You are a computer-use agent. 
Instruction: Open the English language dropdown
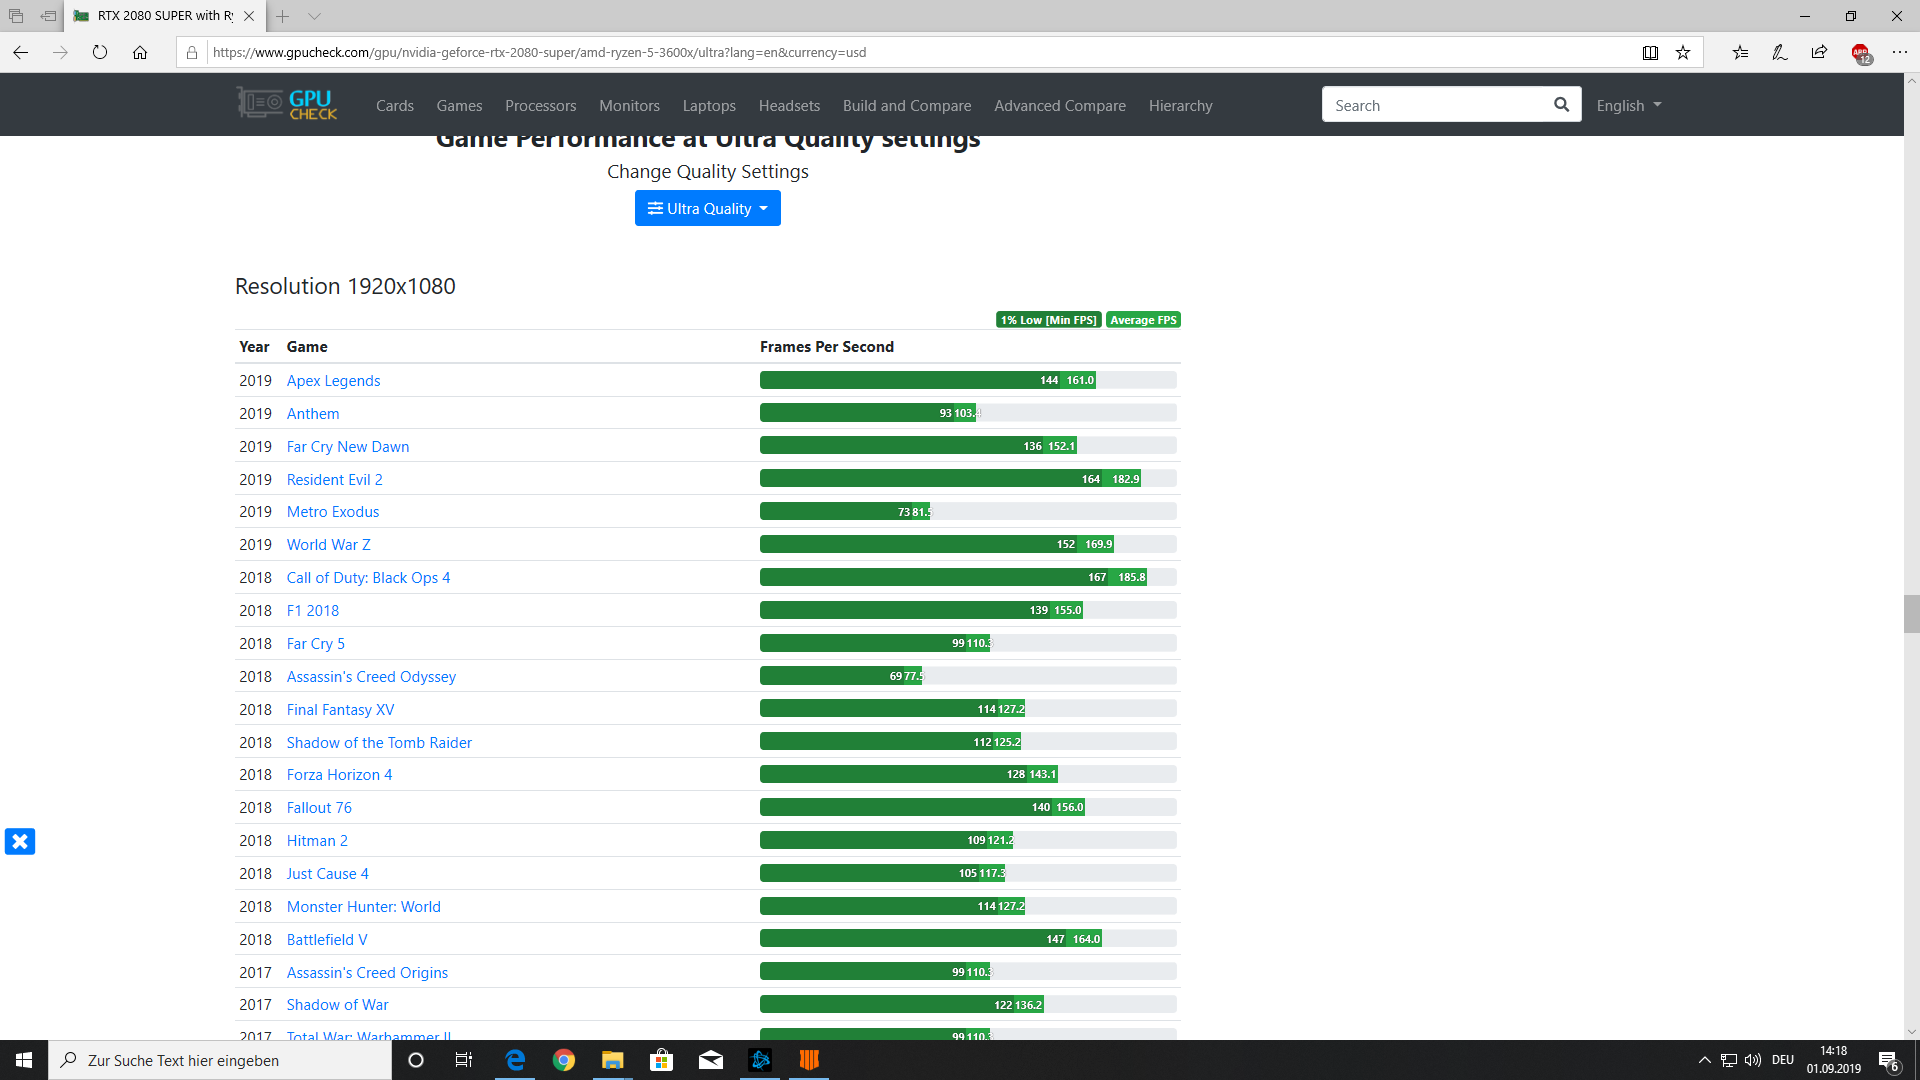(x=1629, y=105)
